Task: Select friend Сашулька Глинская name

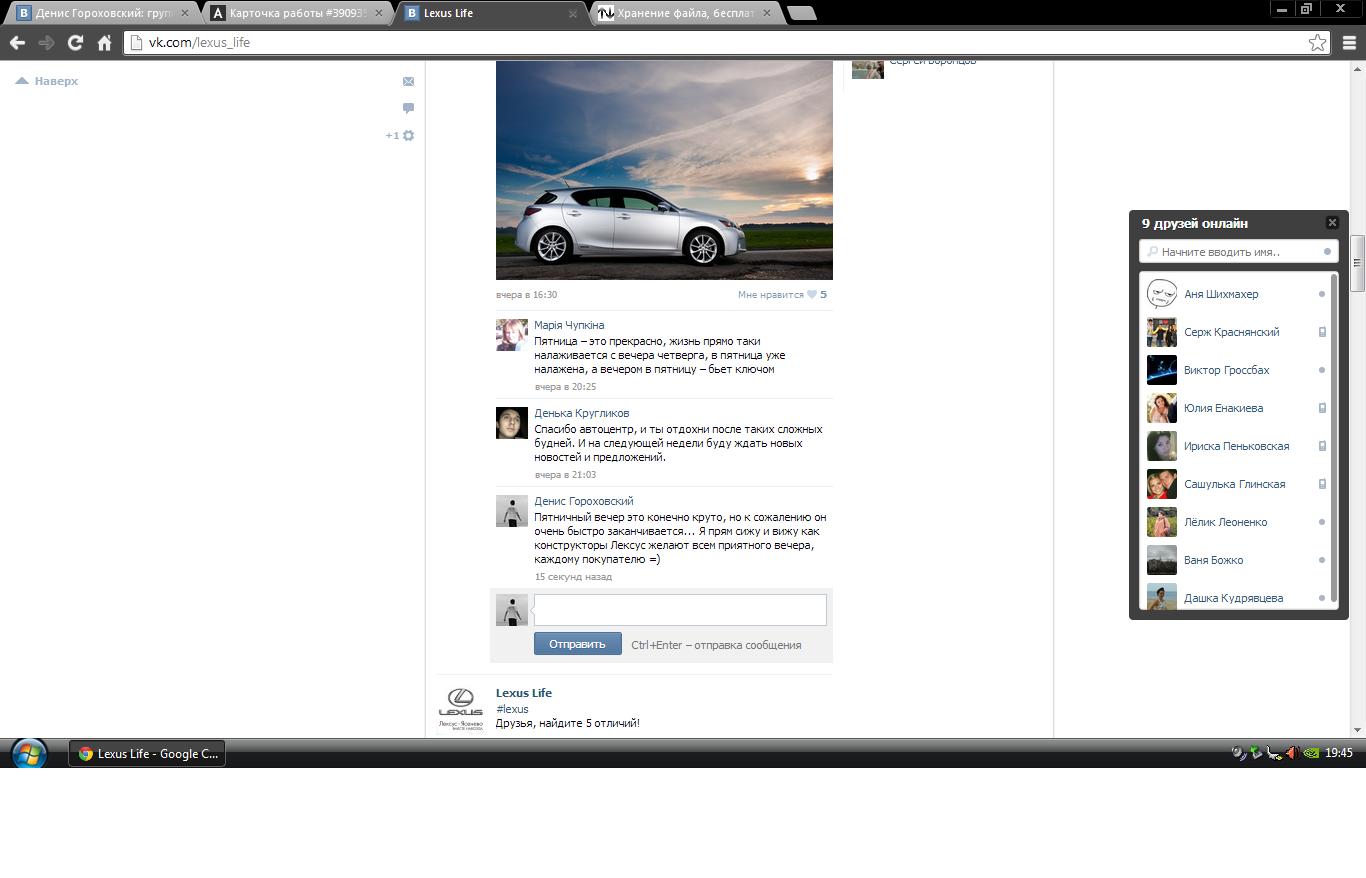Action: pyautogui.click(x=1235, y=484)
